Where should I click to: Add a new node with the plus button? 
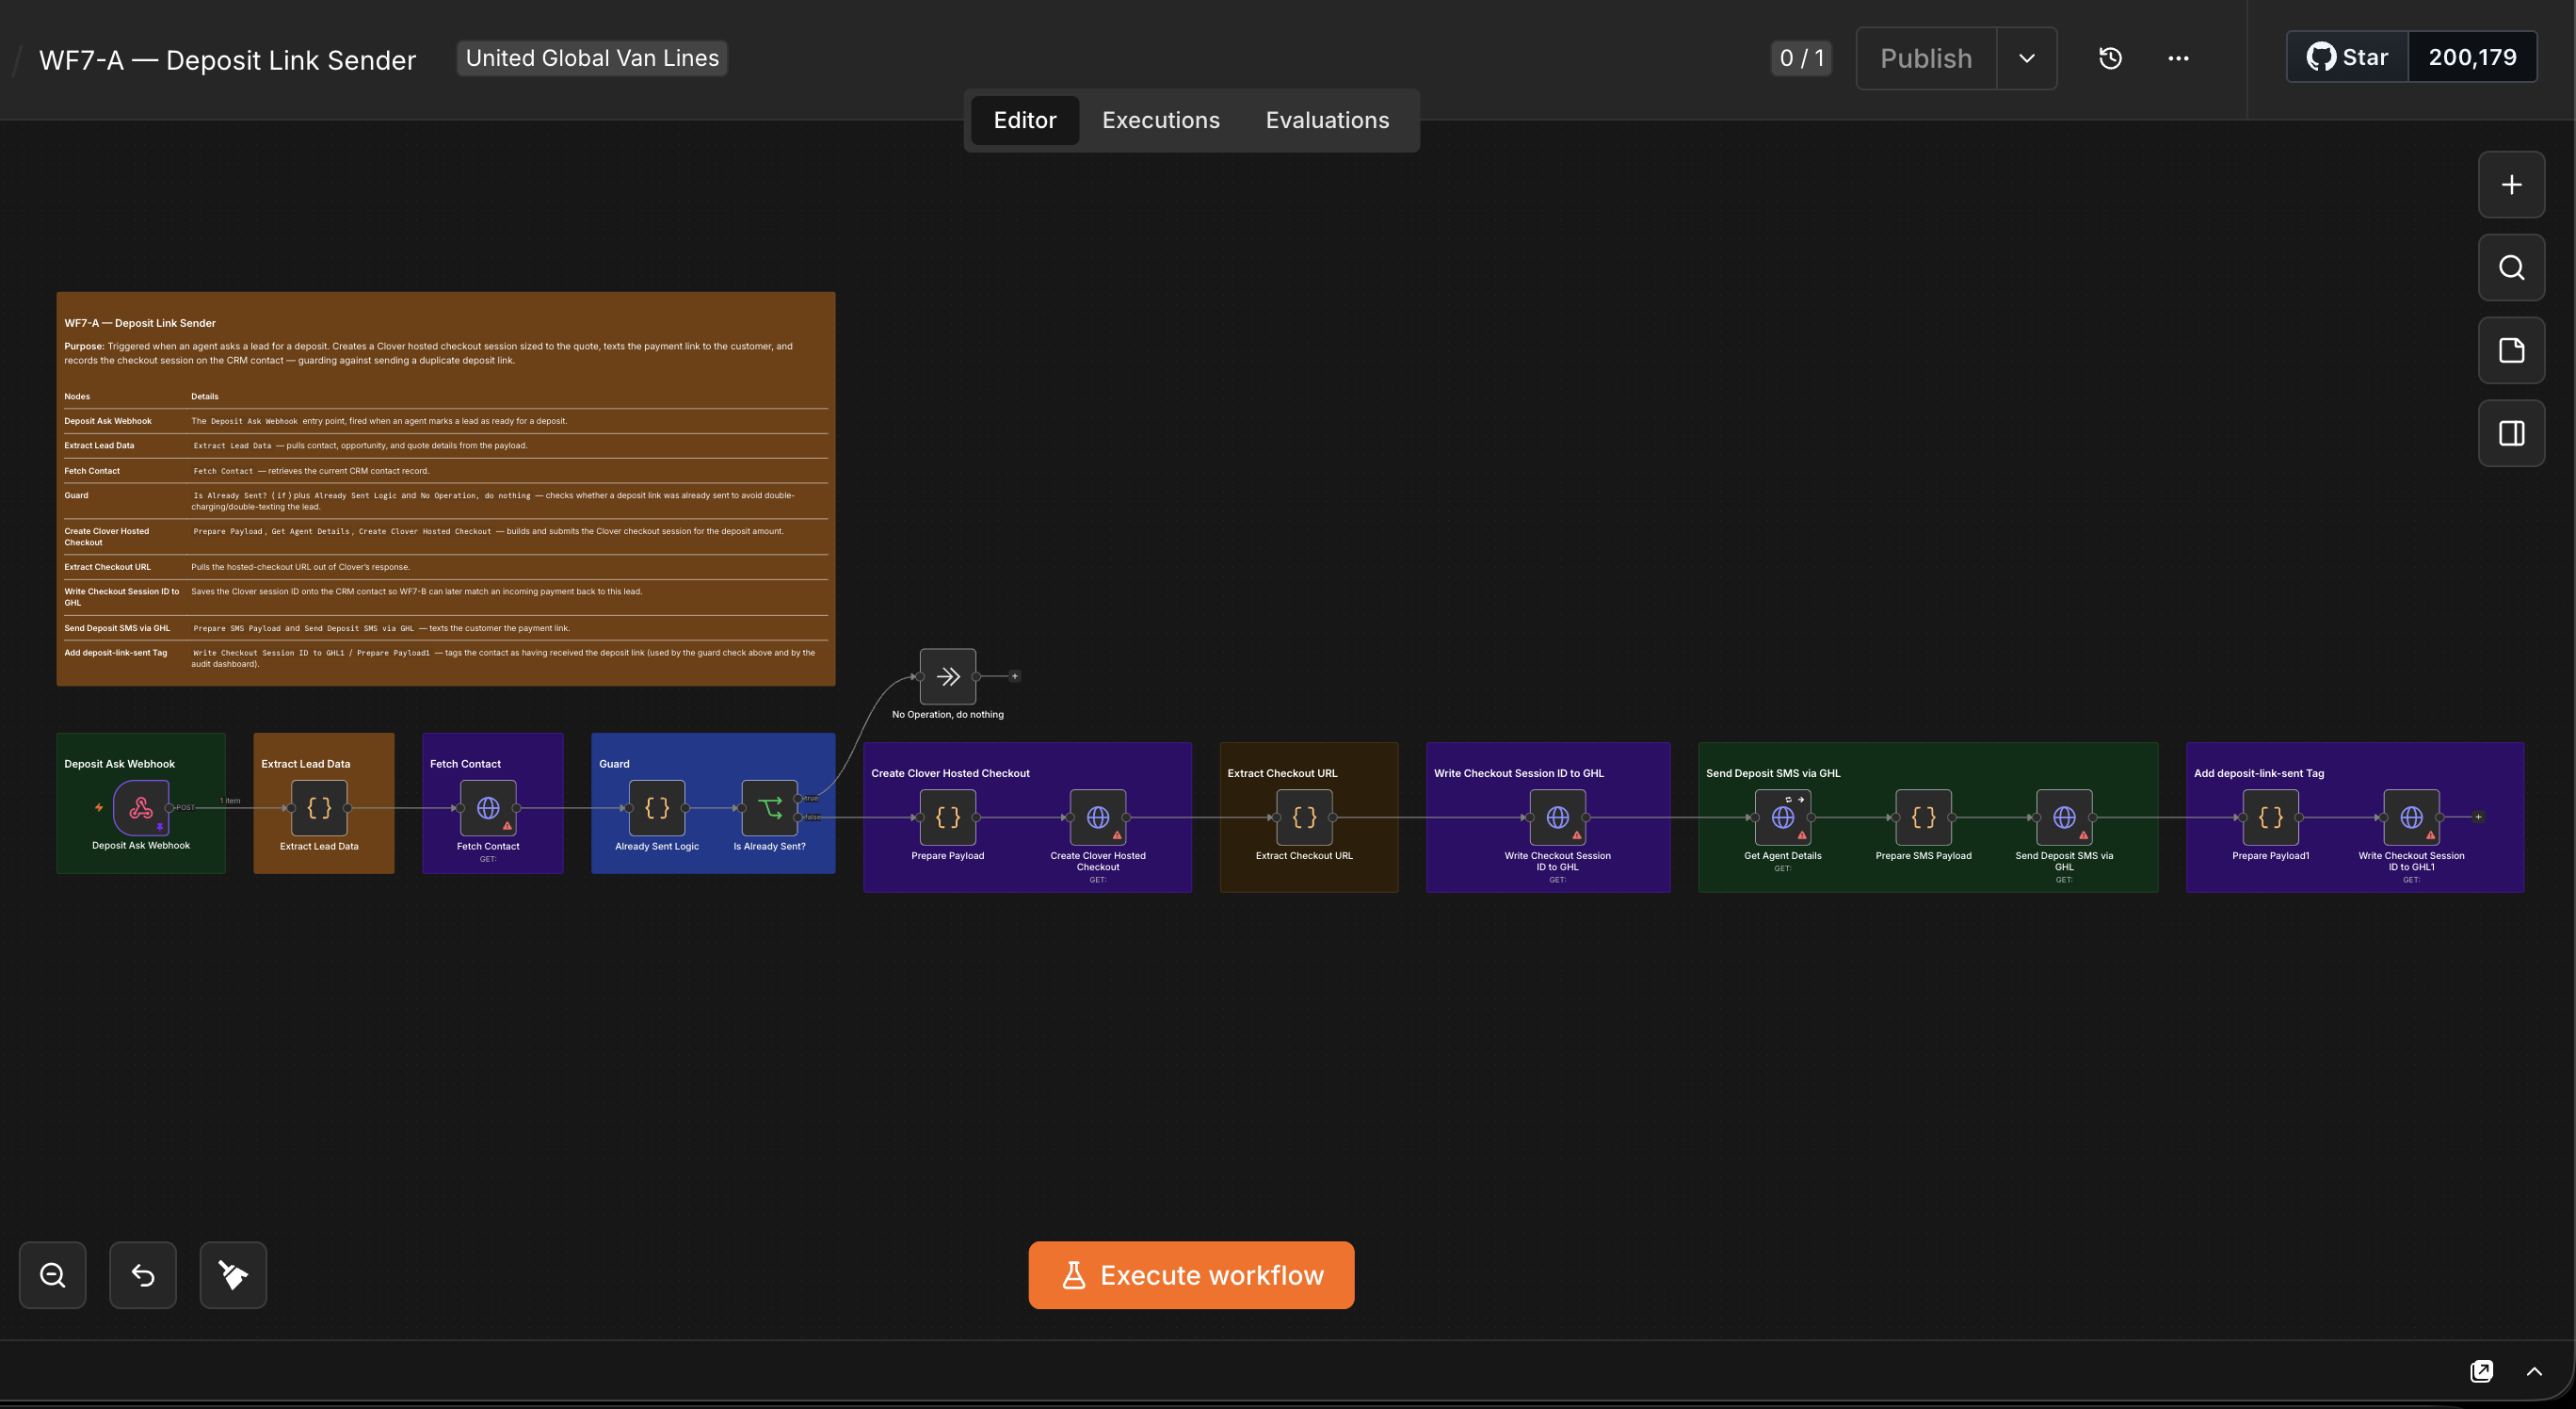[x=2511, y=185]
